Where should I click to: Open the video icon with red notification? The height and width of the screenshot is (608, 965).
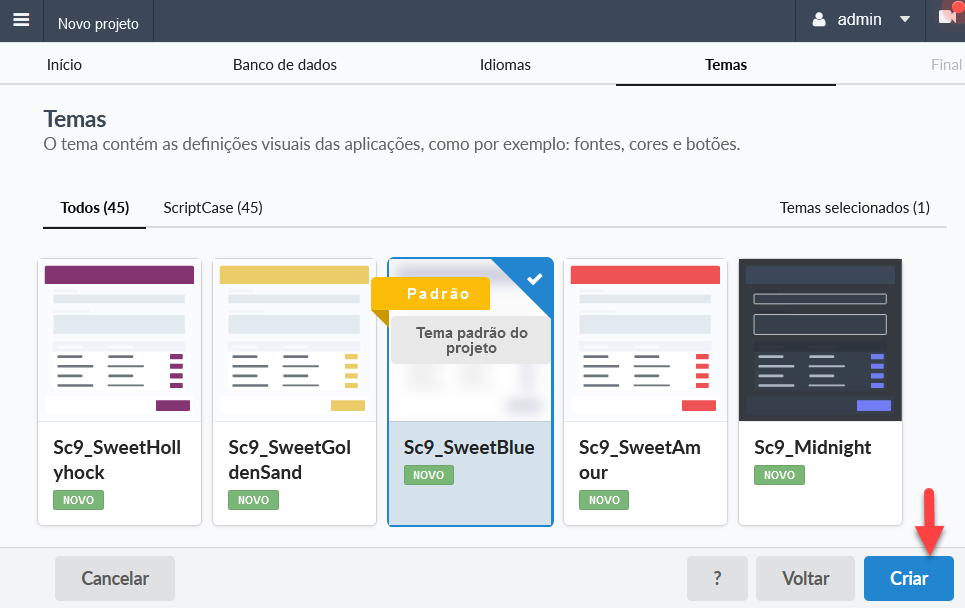coord(948,15)
